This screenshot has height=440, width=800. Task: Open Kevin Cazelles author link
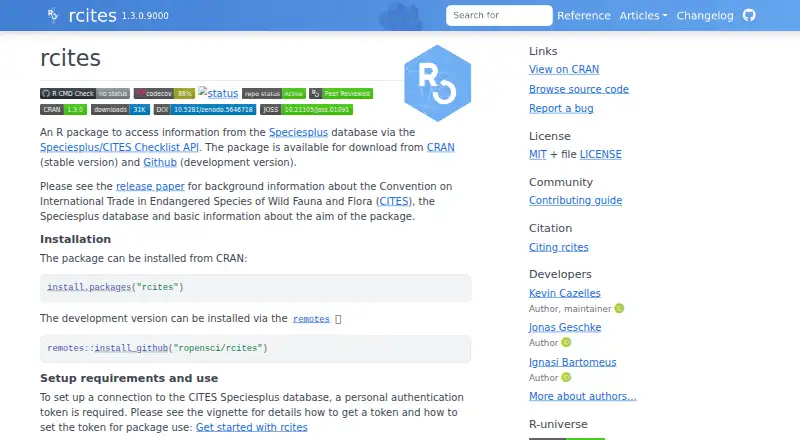tap(565, 293)
